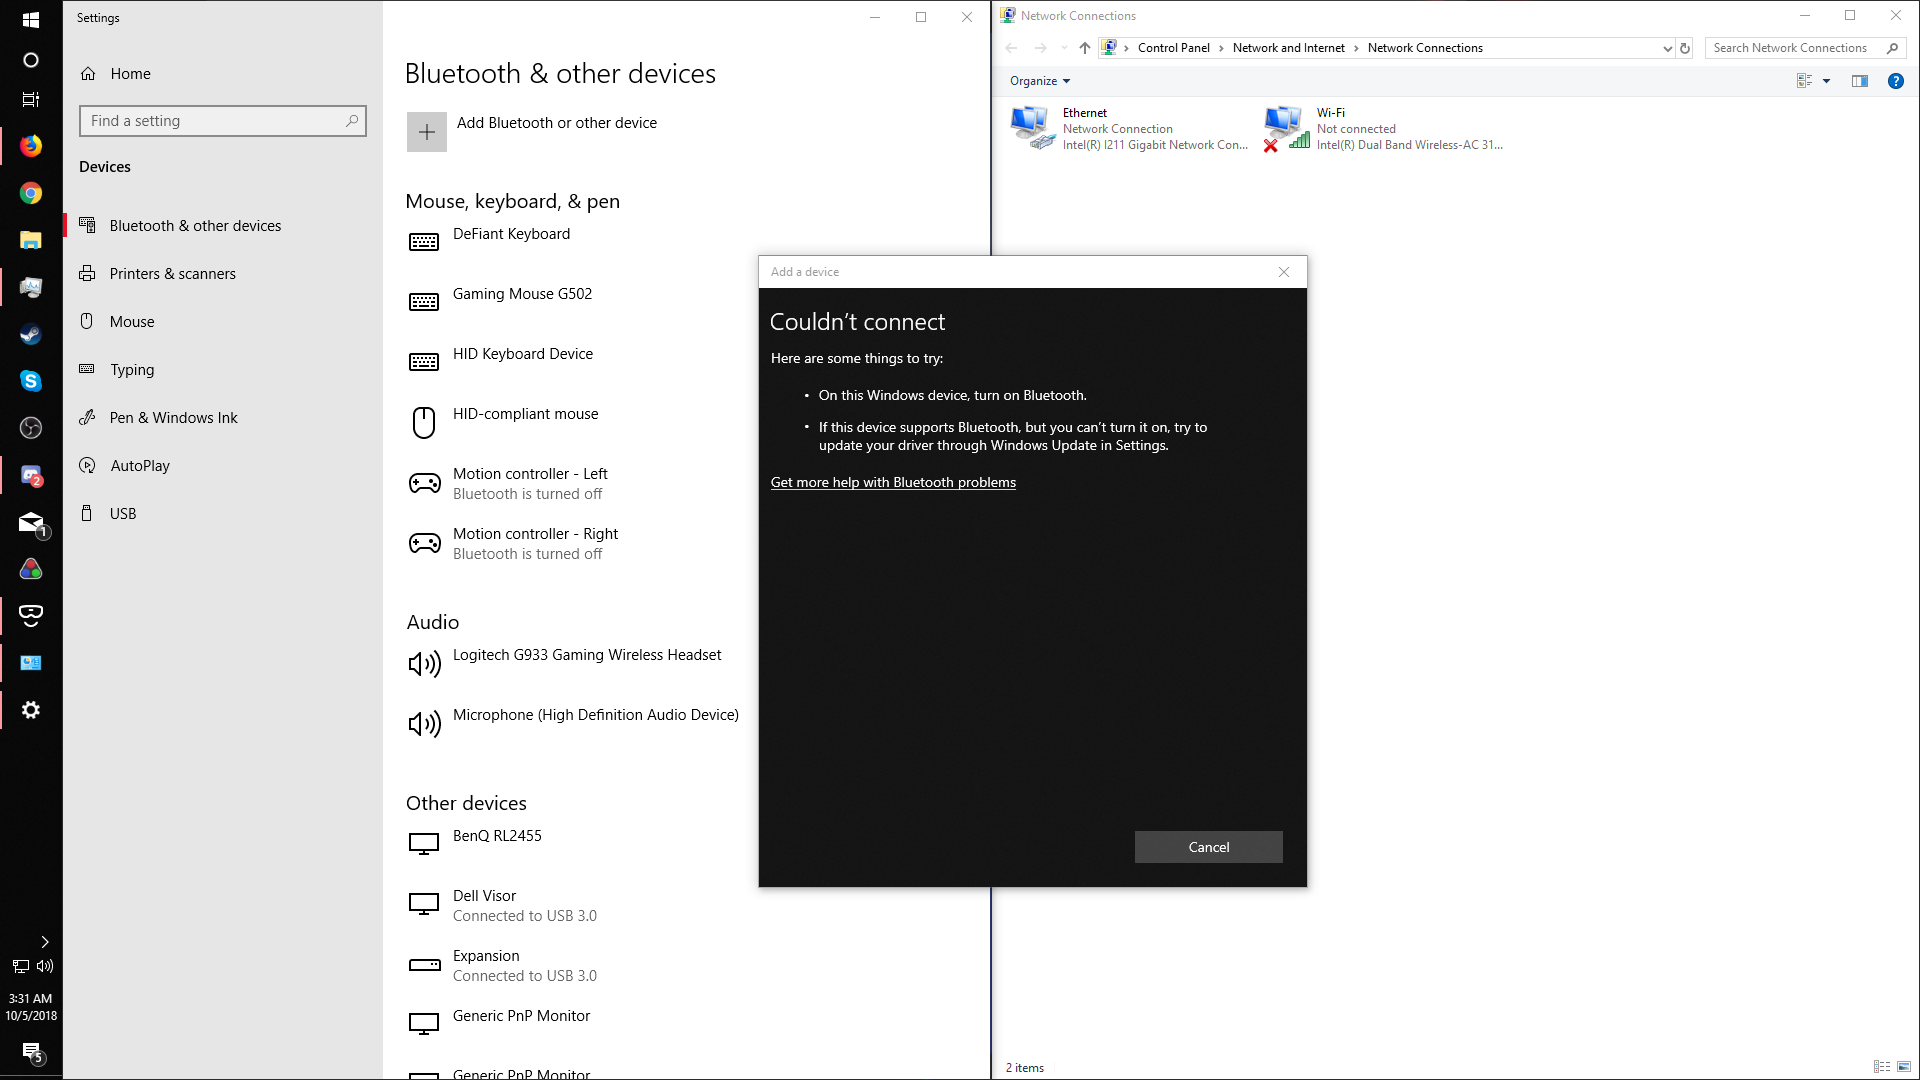The image size is (1920, 1080).
Task: Launch Steam from the taskbar
Action: pyautogui.click(x=31, y=334)
